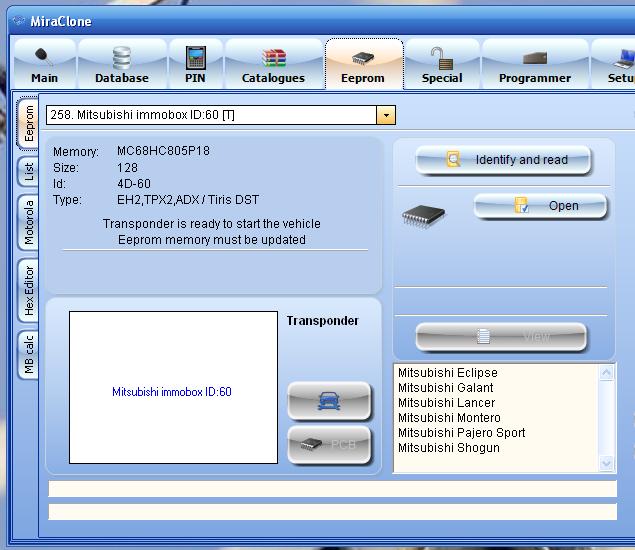Click the memory value MC68HC805P18
Viewport: 635px width, 550px height.
163,151
